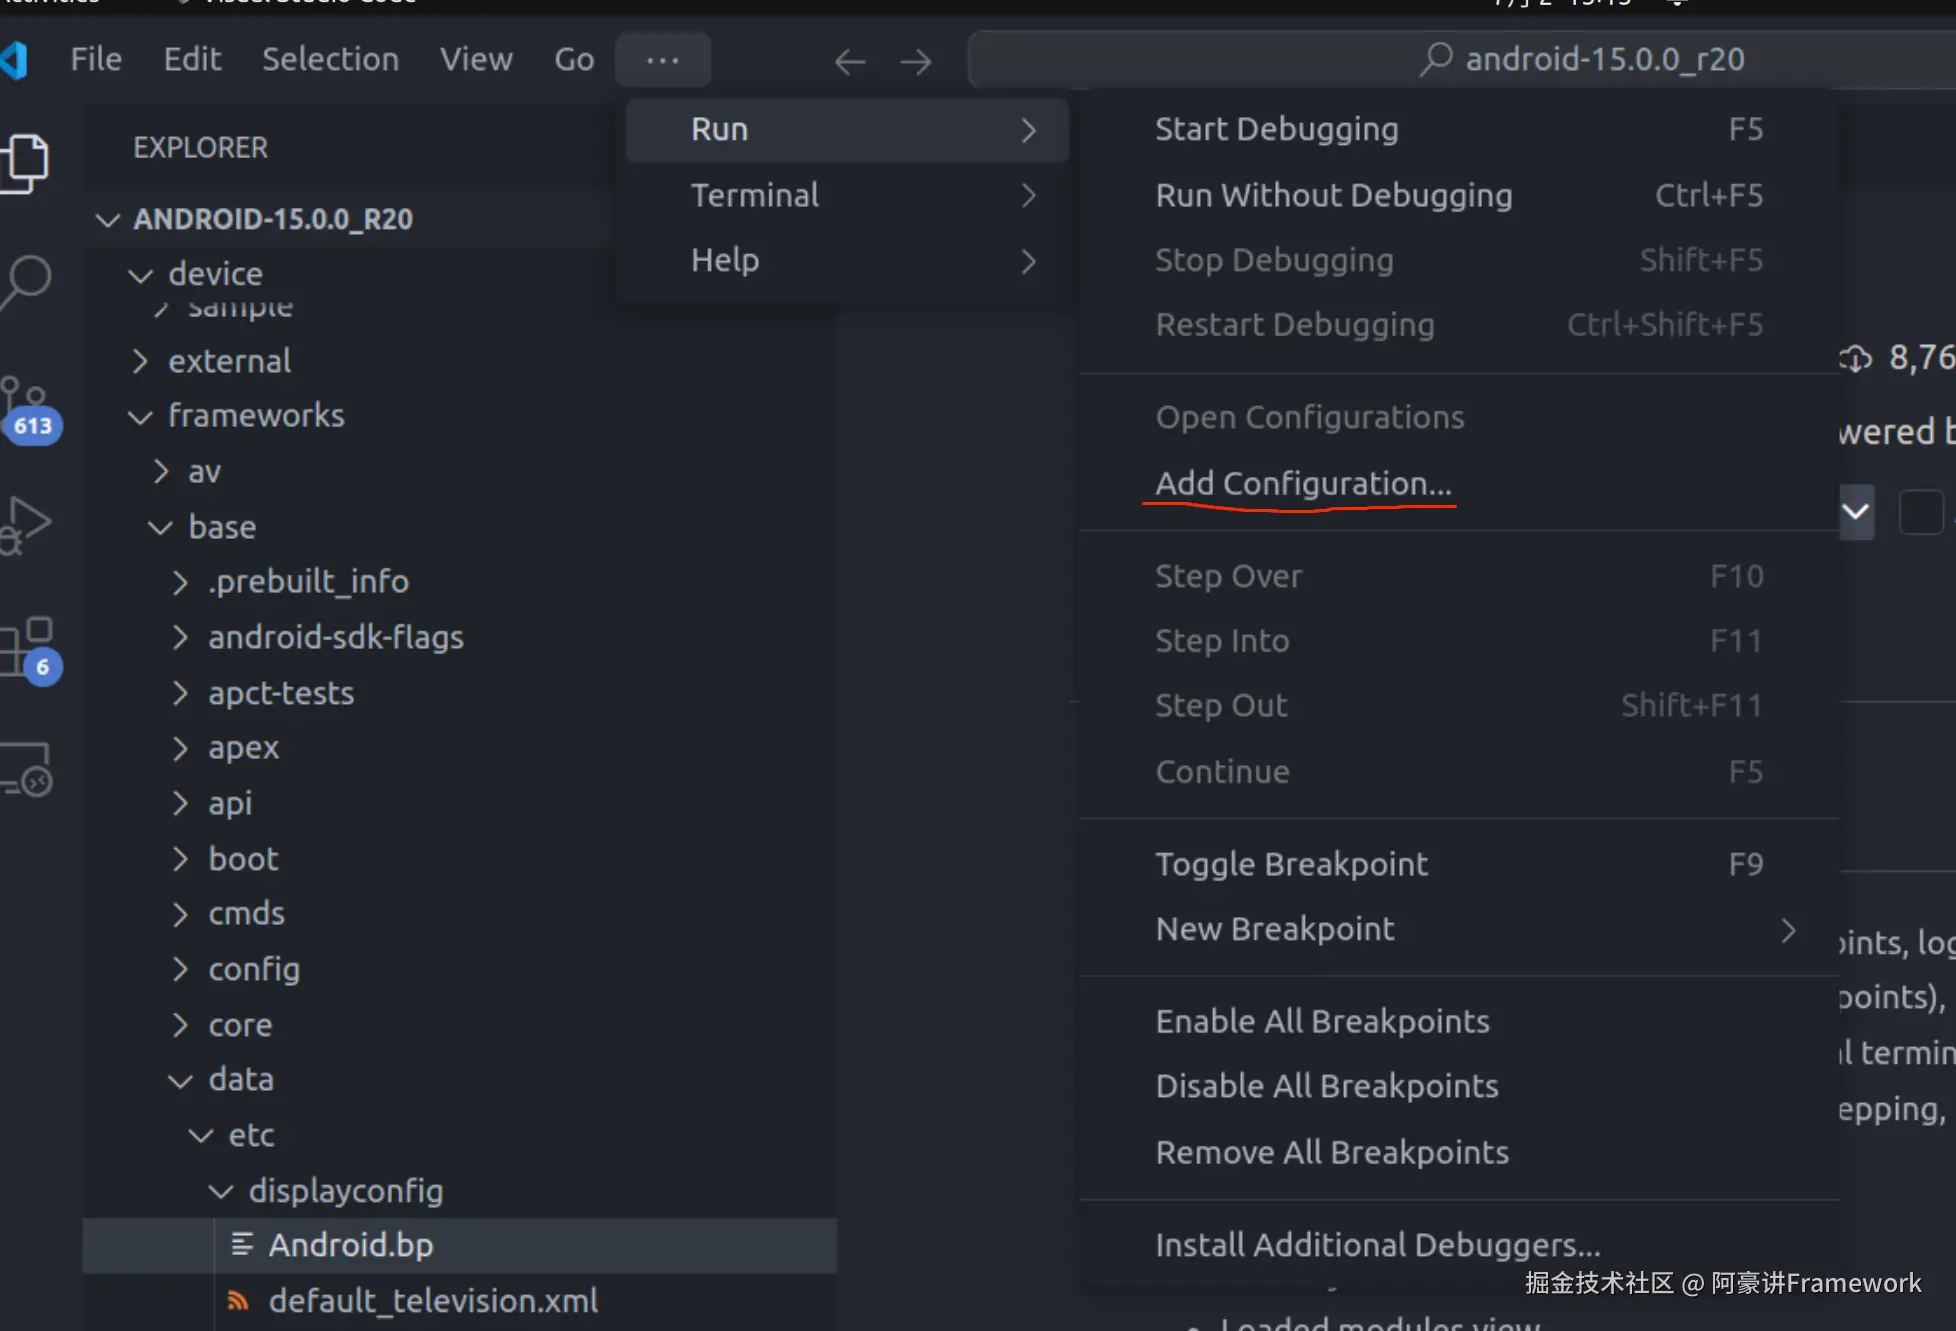Toggle the checkbox beside the dropdown

[x=1919, y=513]
